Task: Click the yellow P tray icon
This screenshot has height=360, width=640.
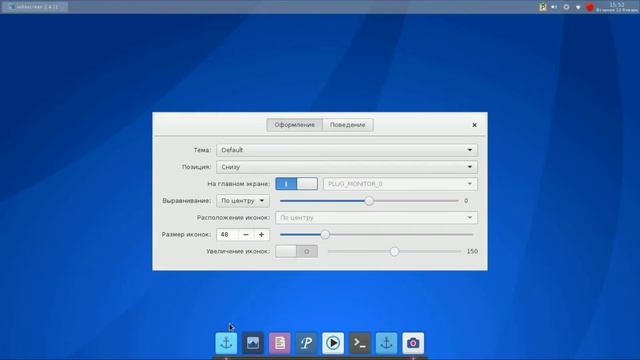Action: tap(542, 7)
